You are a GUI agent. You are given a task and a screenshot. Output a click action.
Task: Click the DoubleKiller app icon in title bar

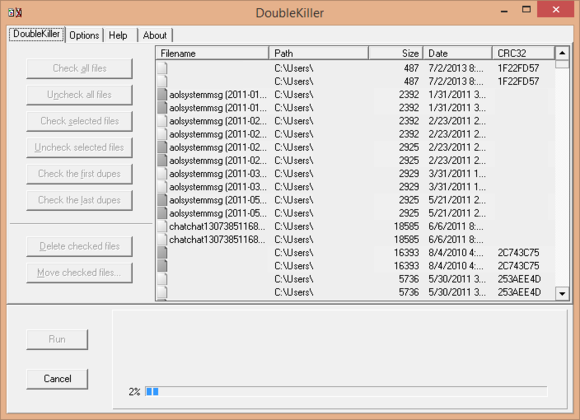tap(15, 13)
